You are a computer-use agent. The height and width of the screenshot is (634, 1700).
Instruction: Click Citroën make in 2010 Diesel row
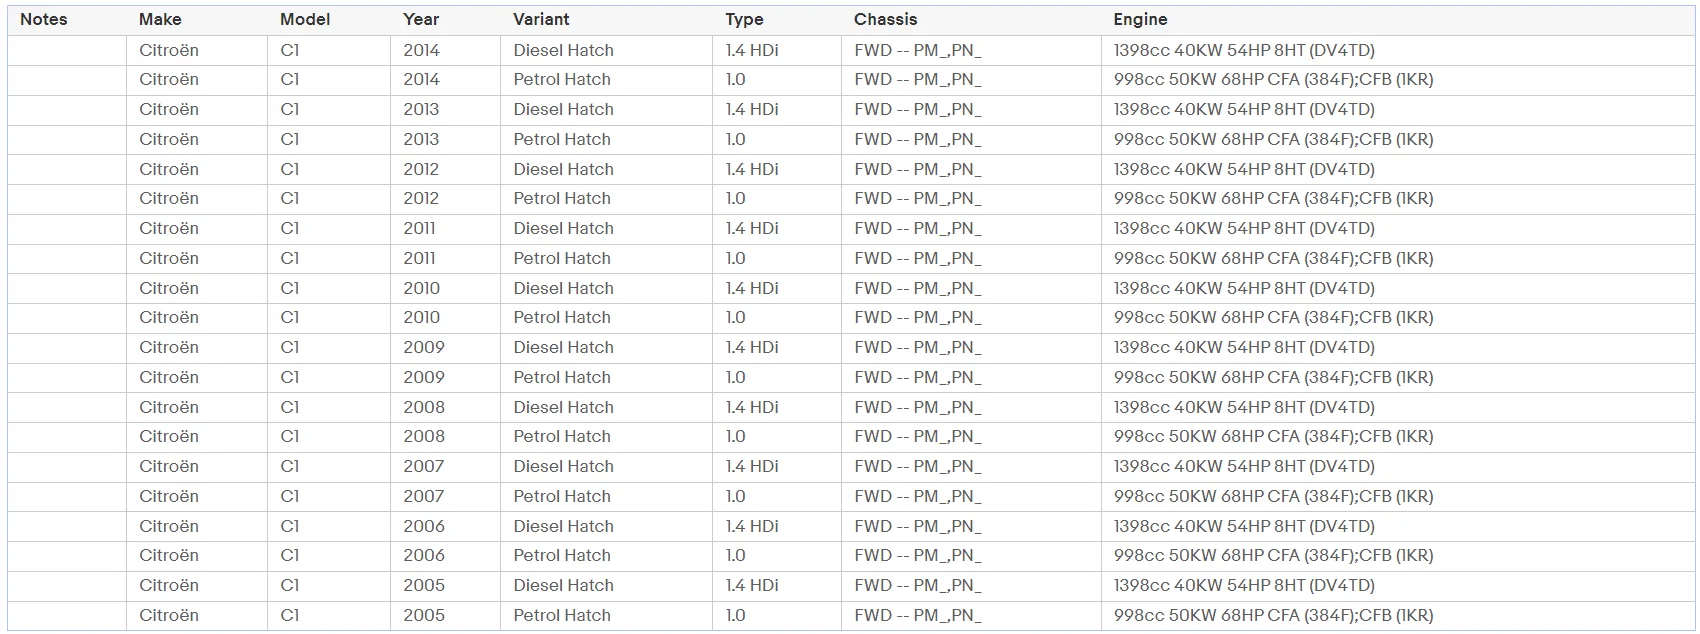pyautogui.click(x=169, y=288)
